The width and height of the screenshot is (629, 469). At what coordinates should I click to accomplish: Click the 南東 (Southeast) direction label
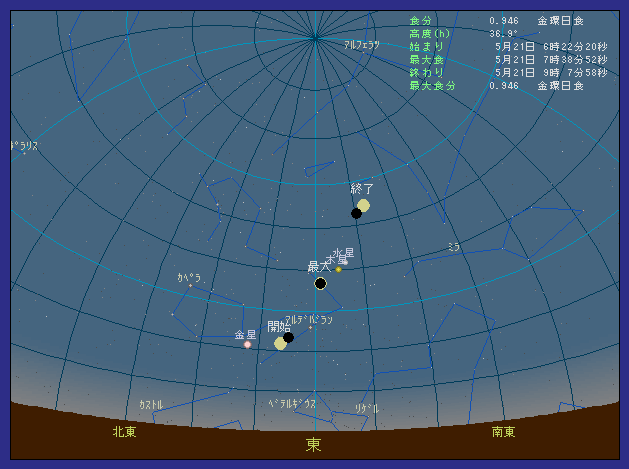point(504,432)
